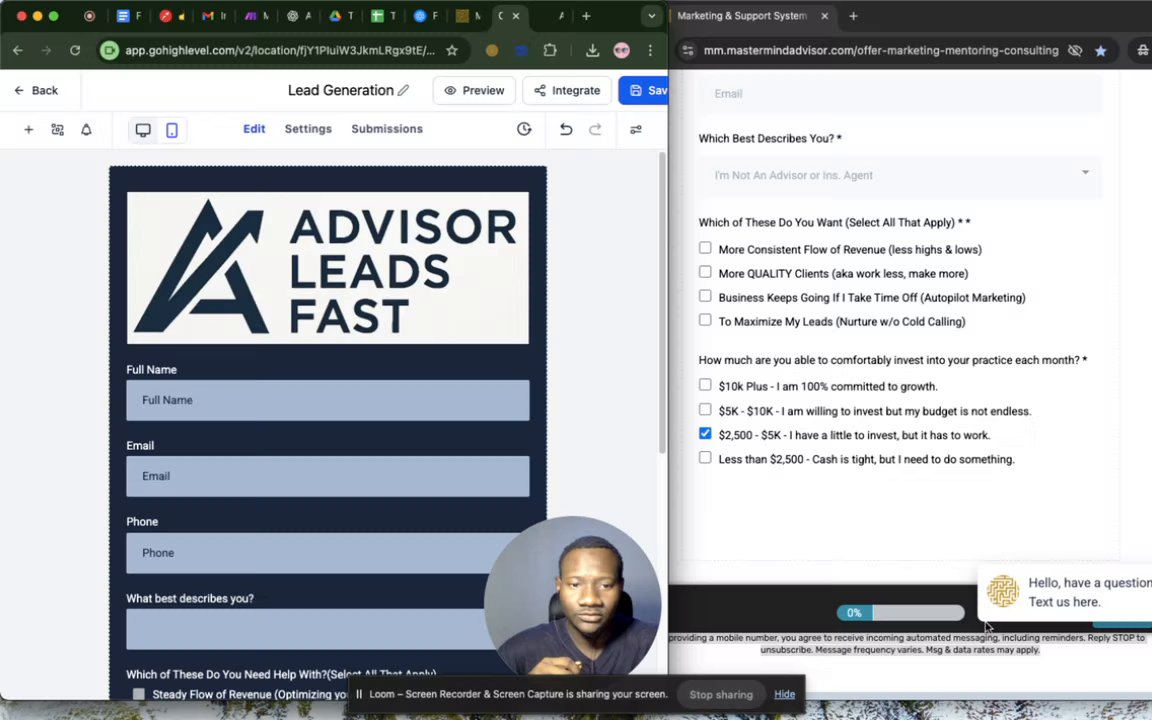Open the 'Which Best Describes You?' dropdown
1152x720 pixels.
(x=900, y=175)
